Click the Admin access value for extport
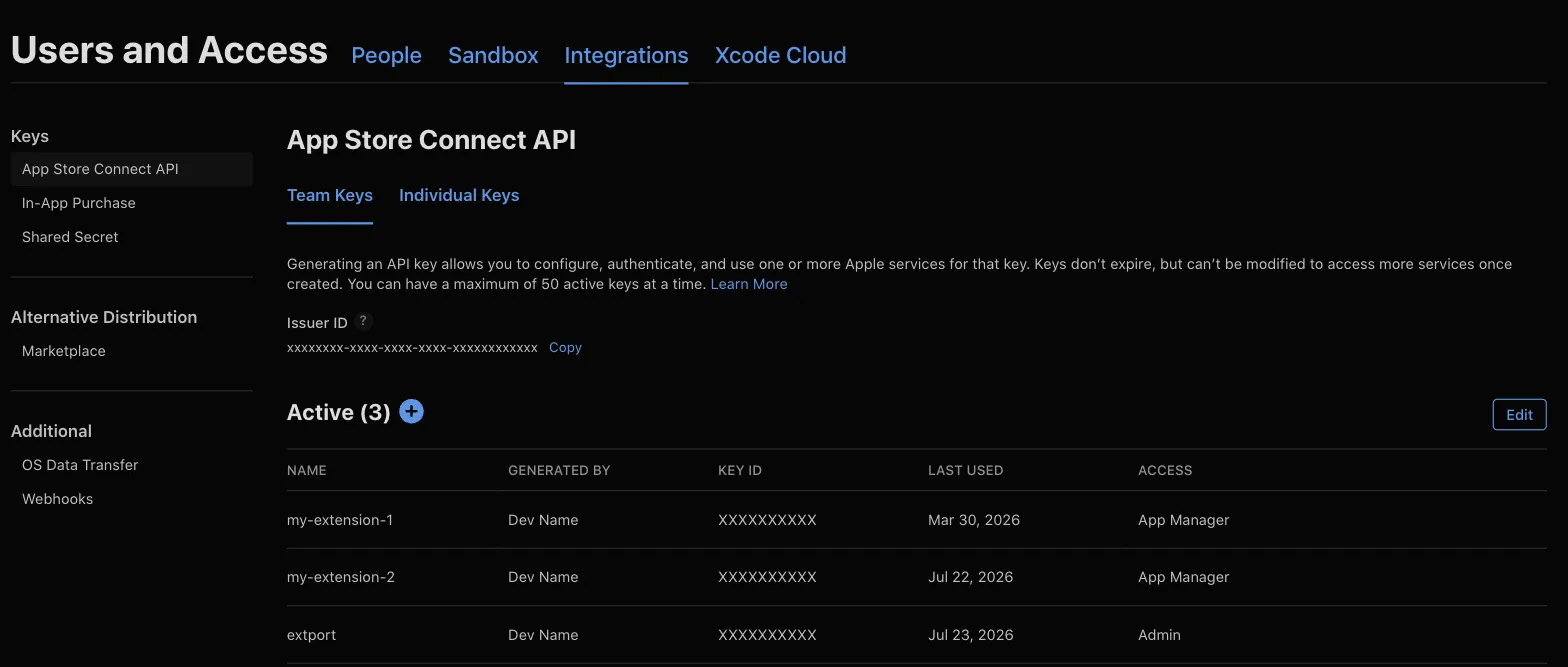 (x=1159, y=635)
